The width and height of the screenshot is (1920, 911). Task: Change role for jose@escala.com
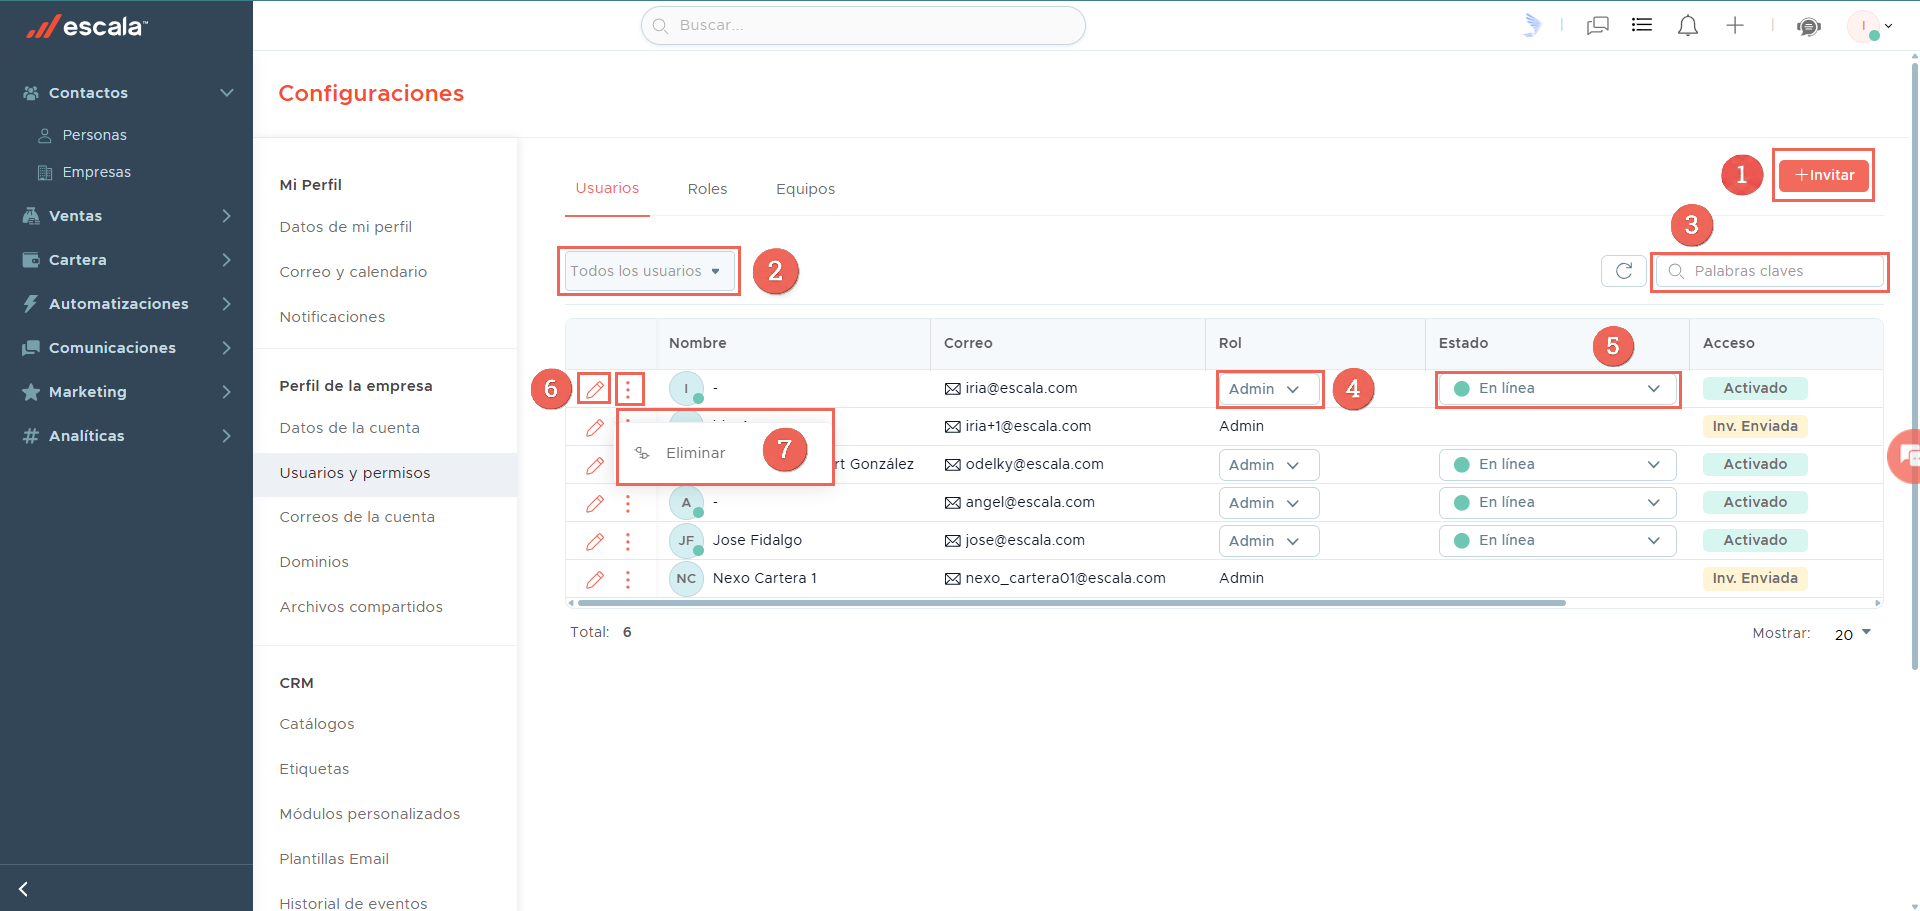pyautogui.click(x=1269, y=541)
